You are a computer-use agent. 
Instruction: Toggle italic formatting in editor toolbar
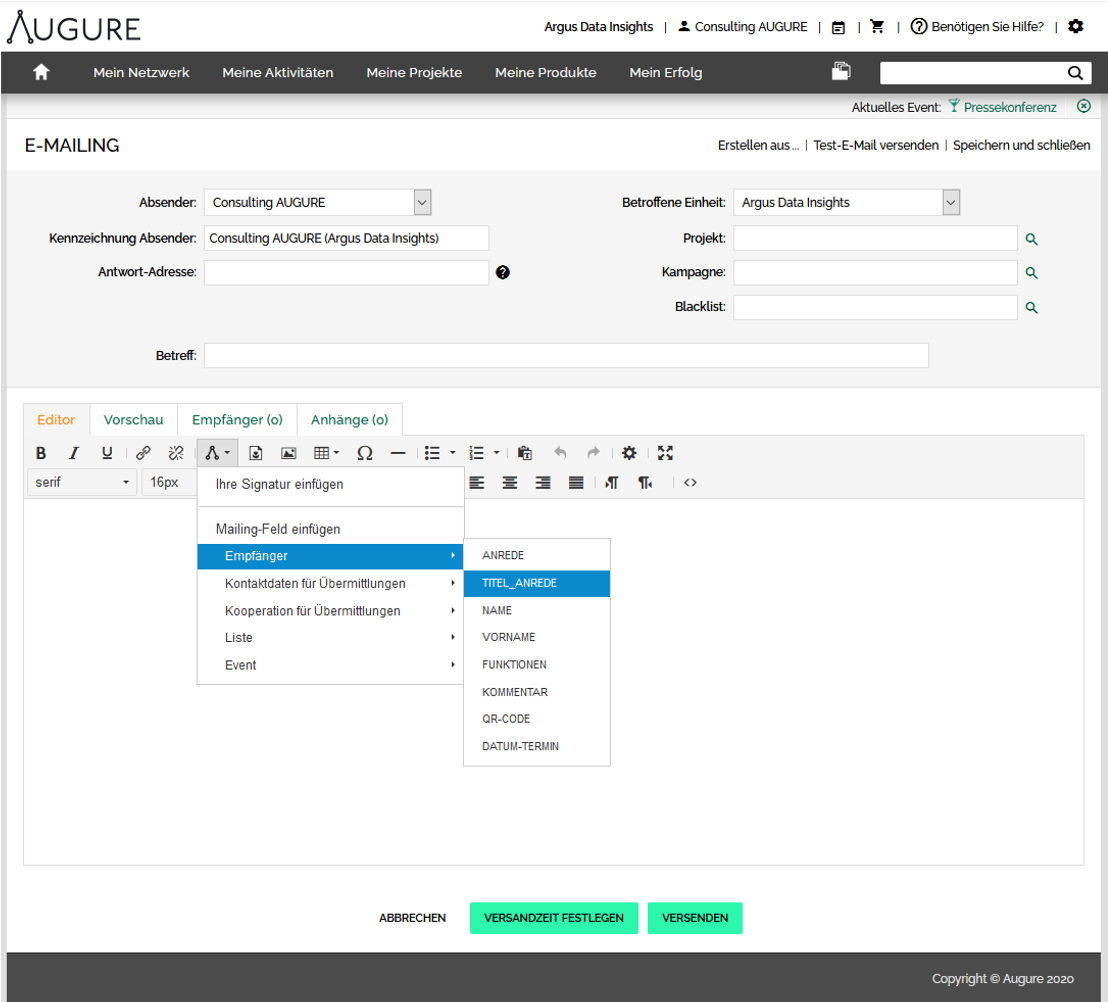point(73,453)
